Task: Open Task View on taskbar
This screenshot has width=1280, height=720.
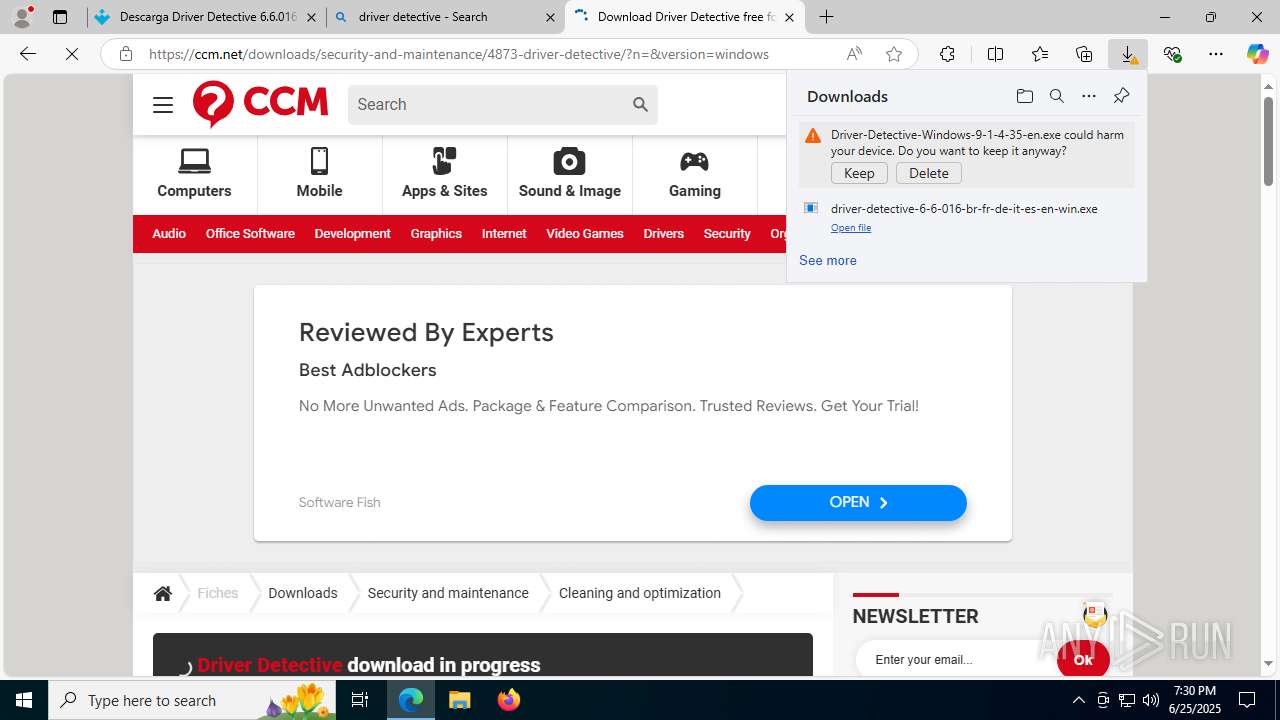Action: pyautogui.click(x=360, y=700)
